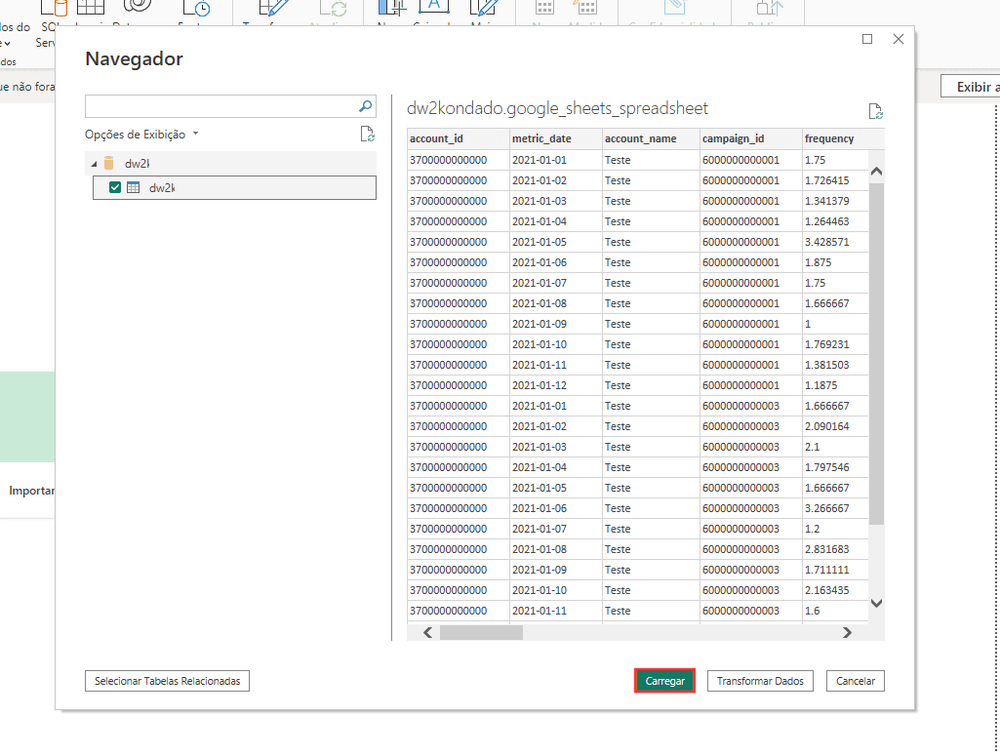Select the SQL Server data source icon
Screen dimensions: 1000x752
click(x=57, y=10)
